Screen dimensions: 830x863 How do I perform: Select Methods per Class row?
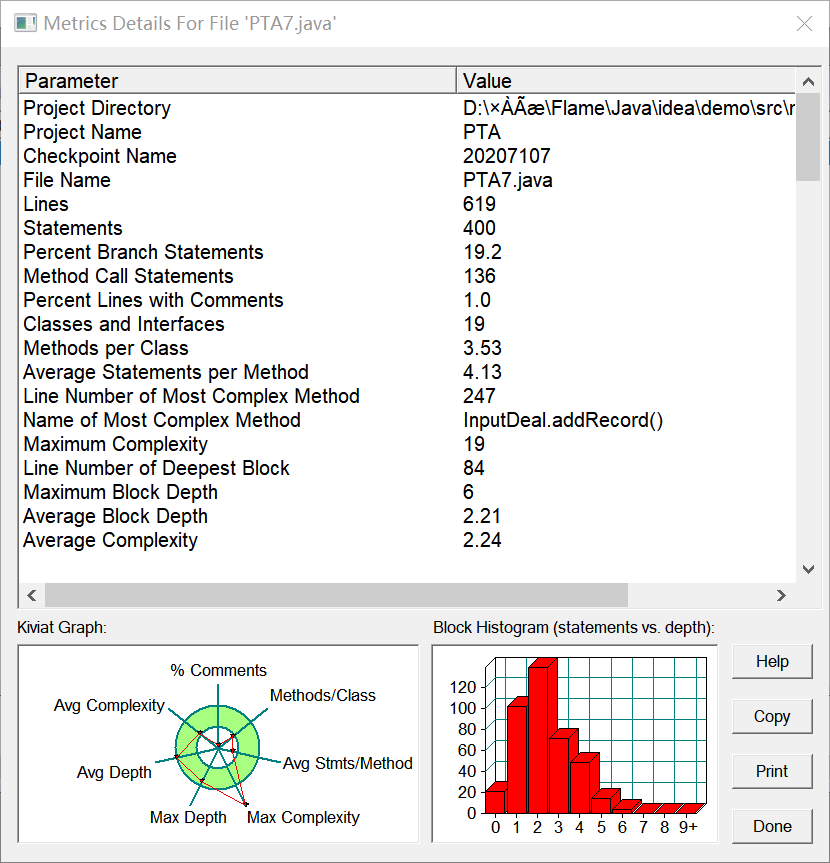[407, 348]
